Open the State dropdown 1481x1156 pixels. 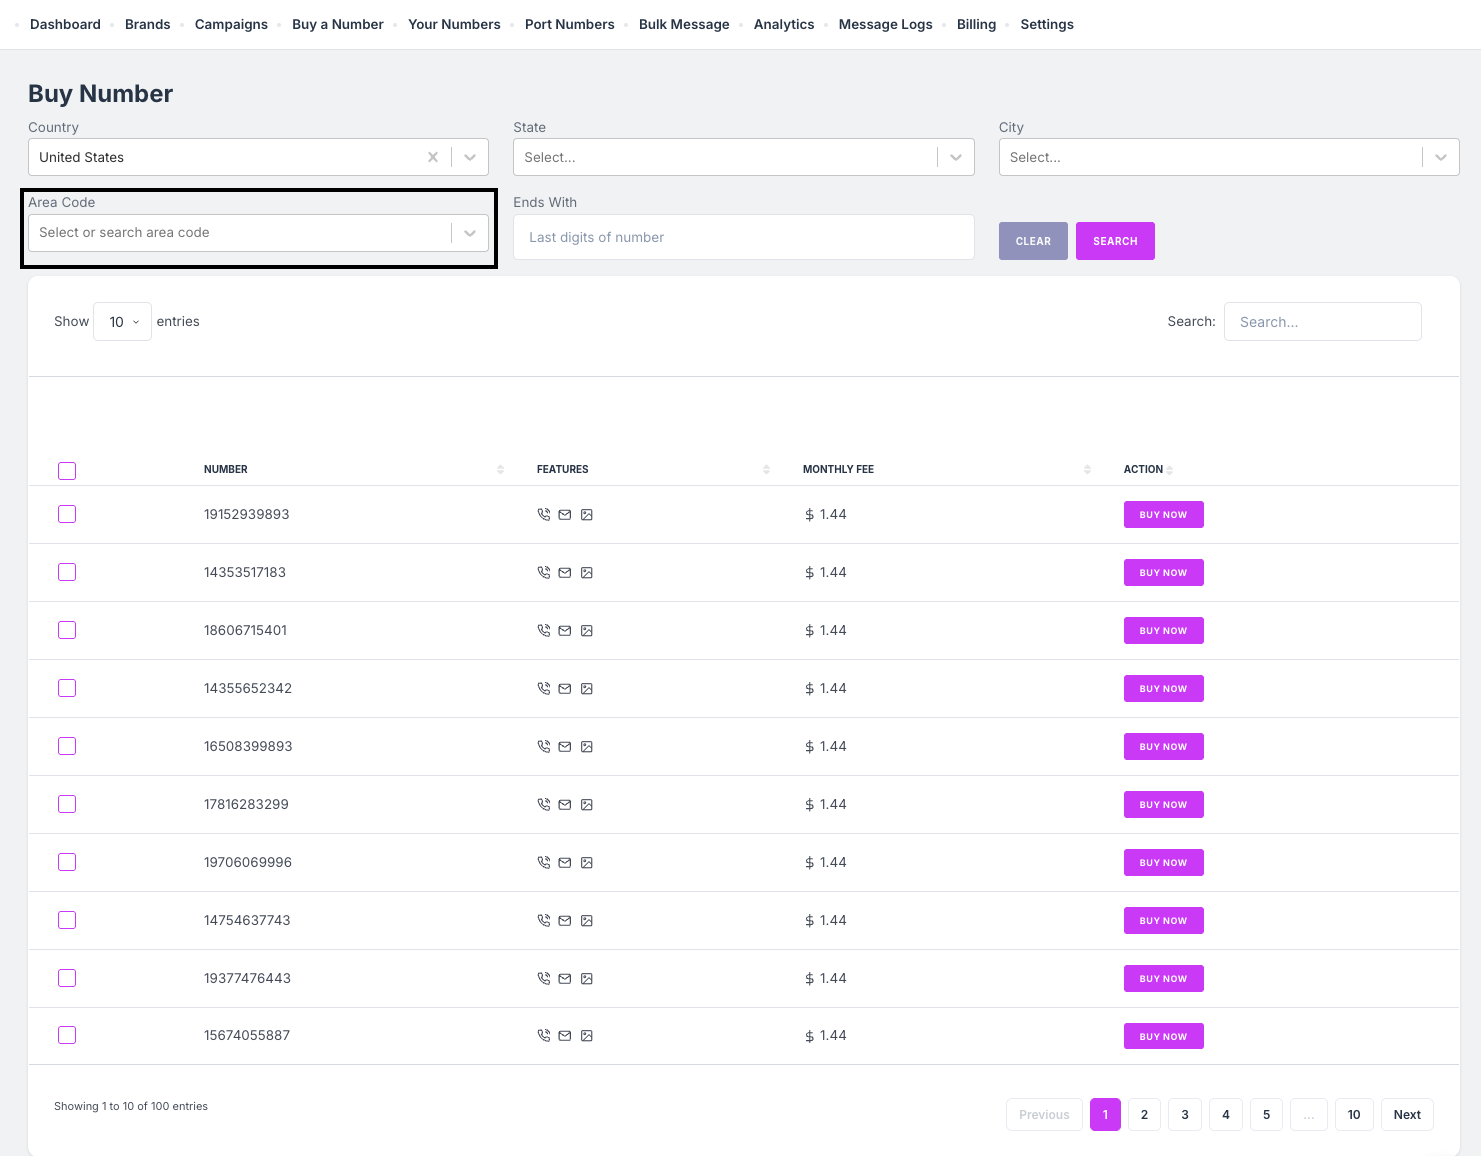point(743,157)
